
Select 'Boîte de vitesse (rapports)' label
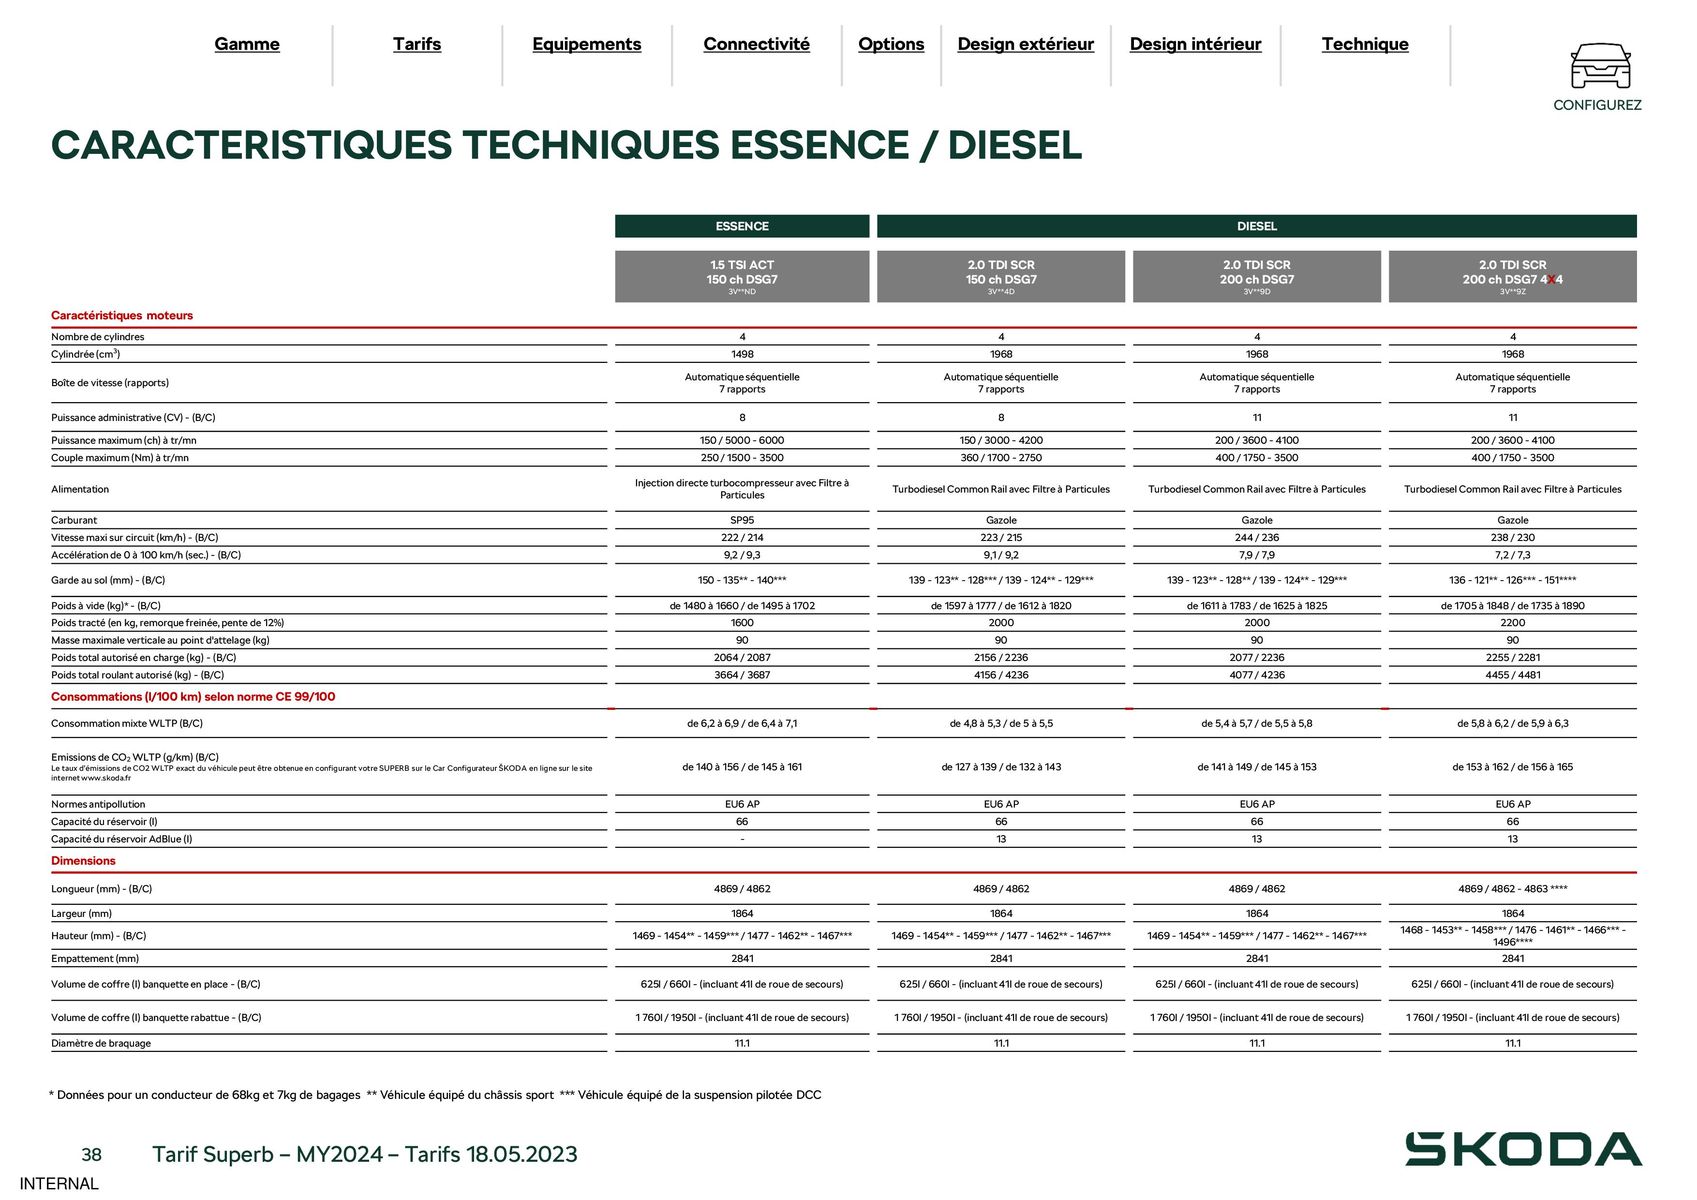[x=110, y=383]
